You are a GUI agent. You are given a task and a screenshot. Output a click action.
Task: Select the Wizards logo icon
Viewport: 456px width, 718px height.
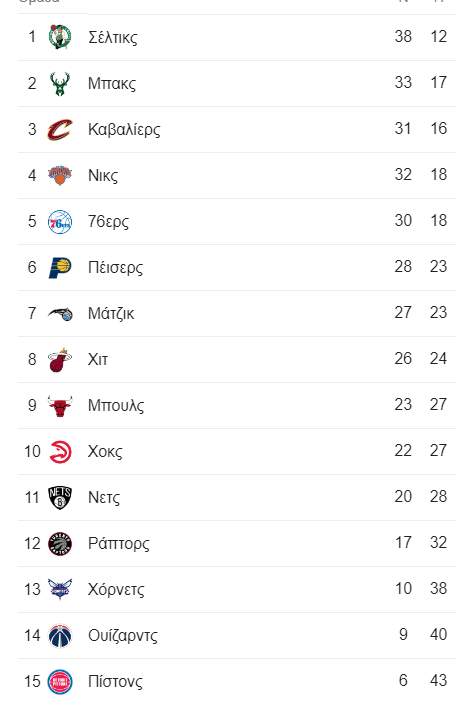(x=60, y=636)
